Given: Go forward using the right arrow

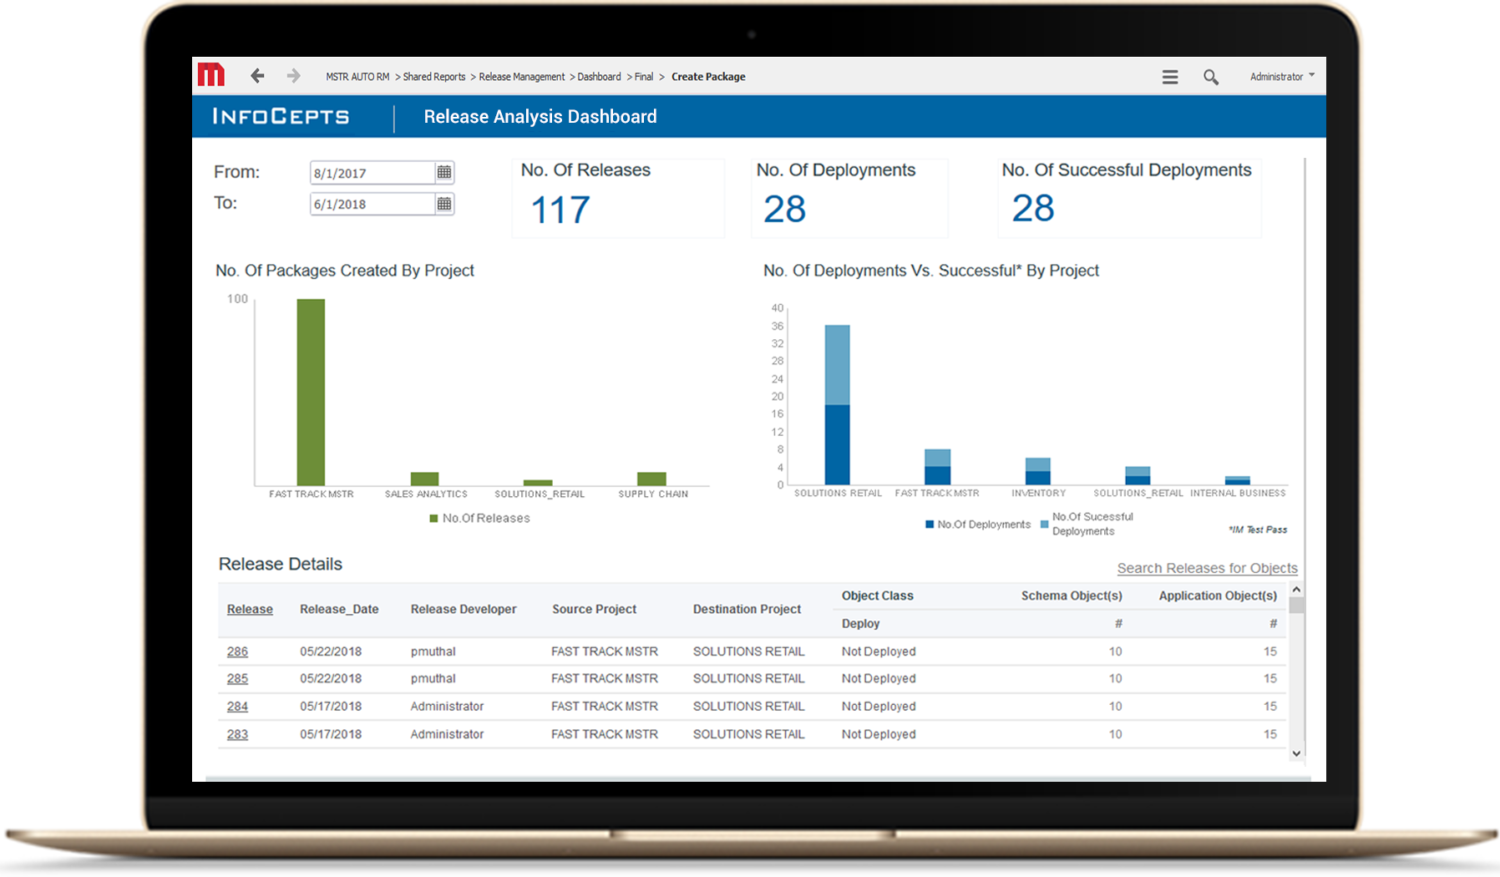Looking at the screenshot, I should (x=293, y=76).
